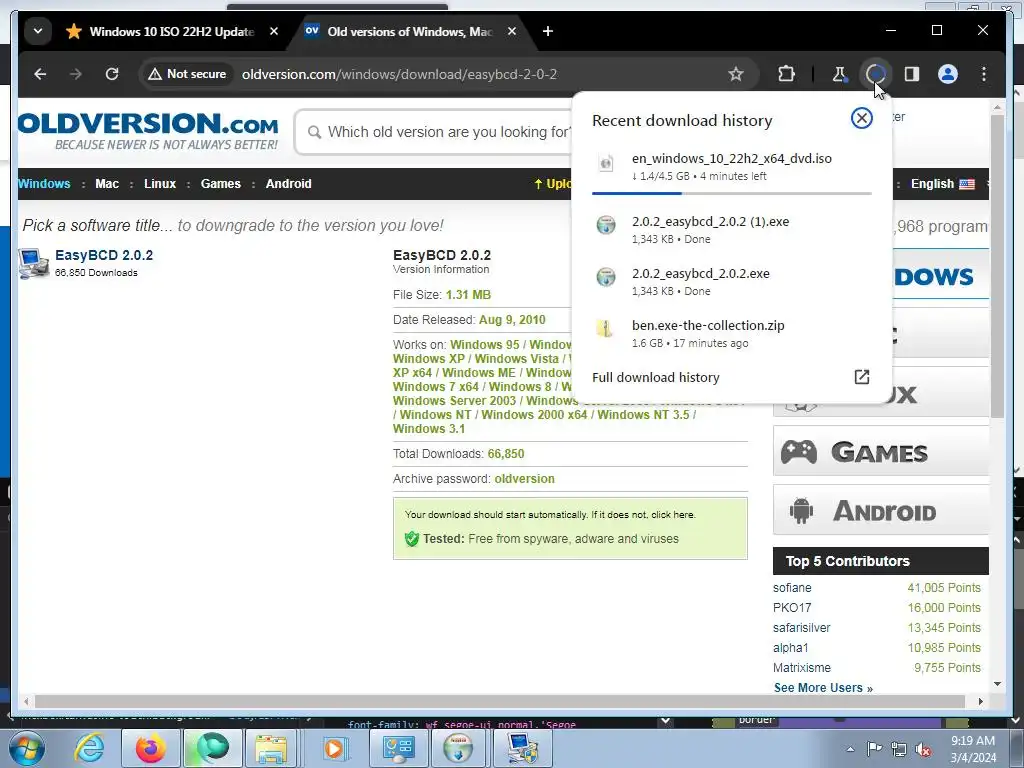
Task: Reload the oldversion.com page
Action: pos(112,74)
